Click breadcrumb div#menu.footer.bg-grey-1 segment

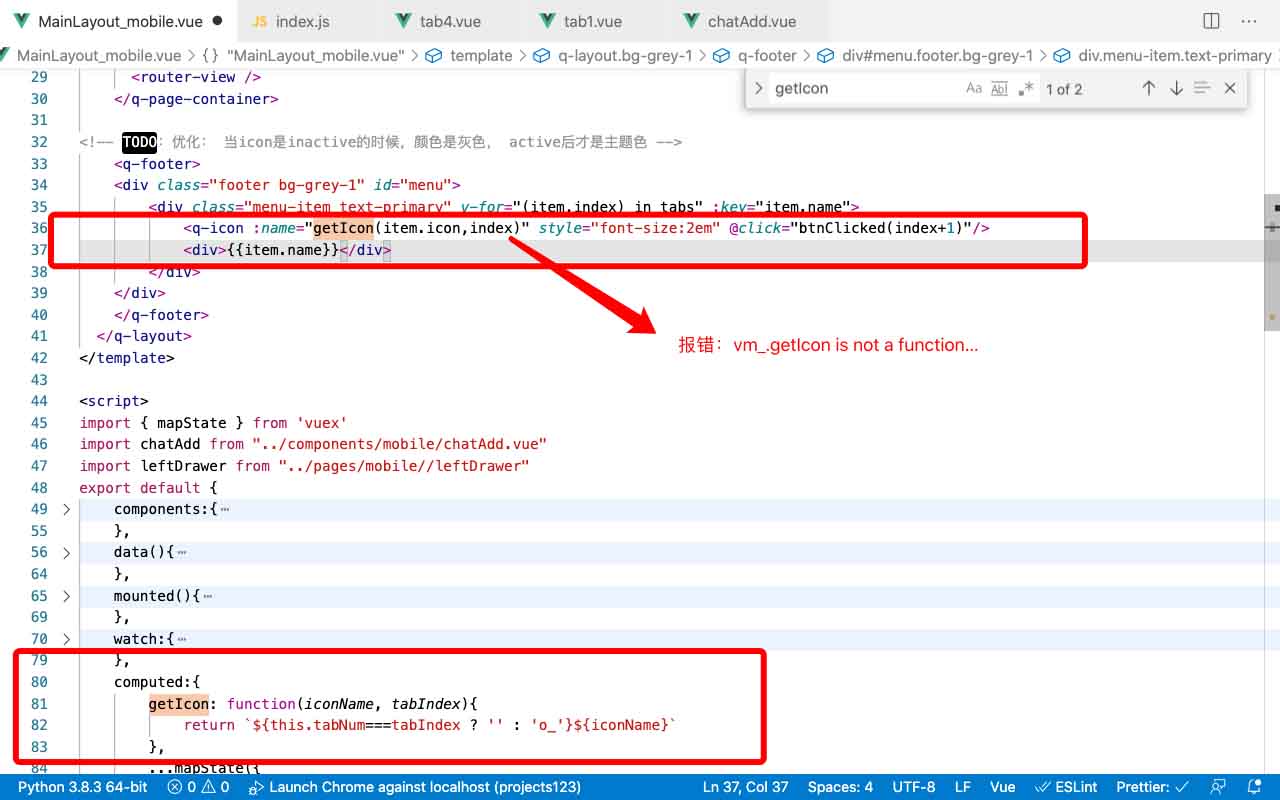[x=925, y=55]
